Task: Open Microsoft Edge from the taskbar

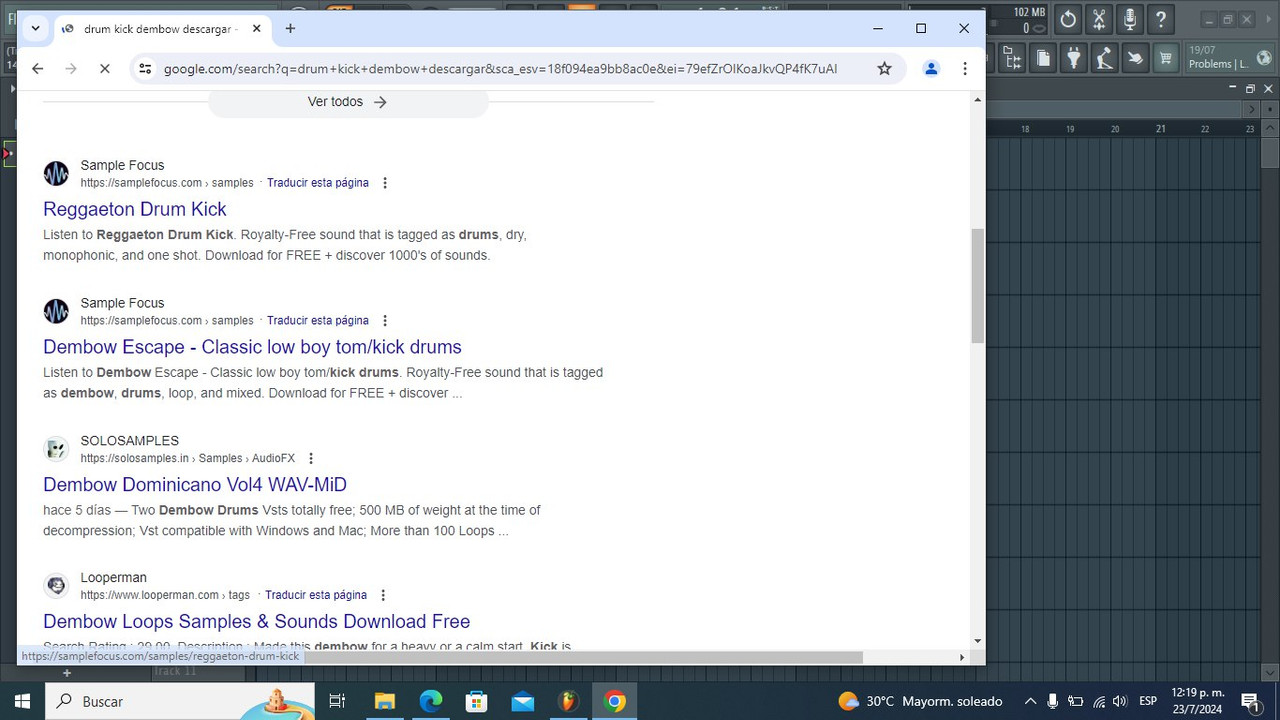Action: [430, 701]
